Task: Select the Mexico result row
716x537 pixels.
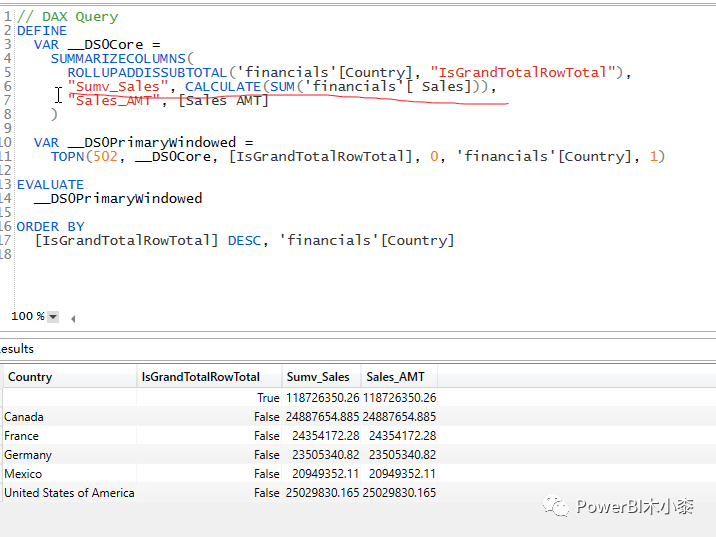Action: click(23, 473)
